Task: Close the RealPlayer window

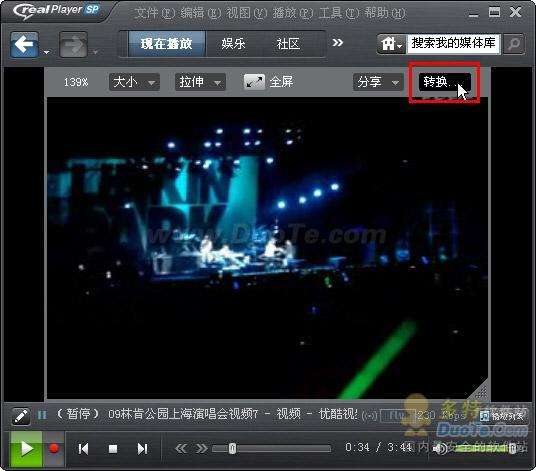Action: coord(515,12)
